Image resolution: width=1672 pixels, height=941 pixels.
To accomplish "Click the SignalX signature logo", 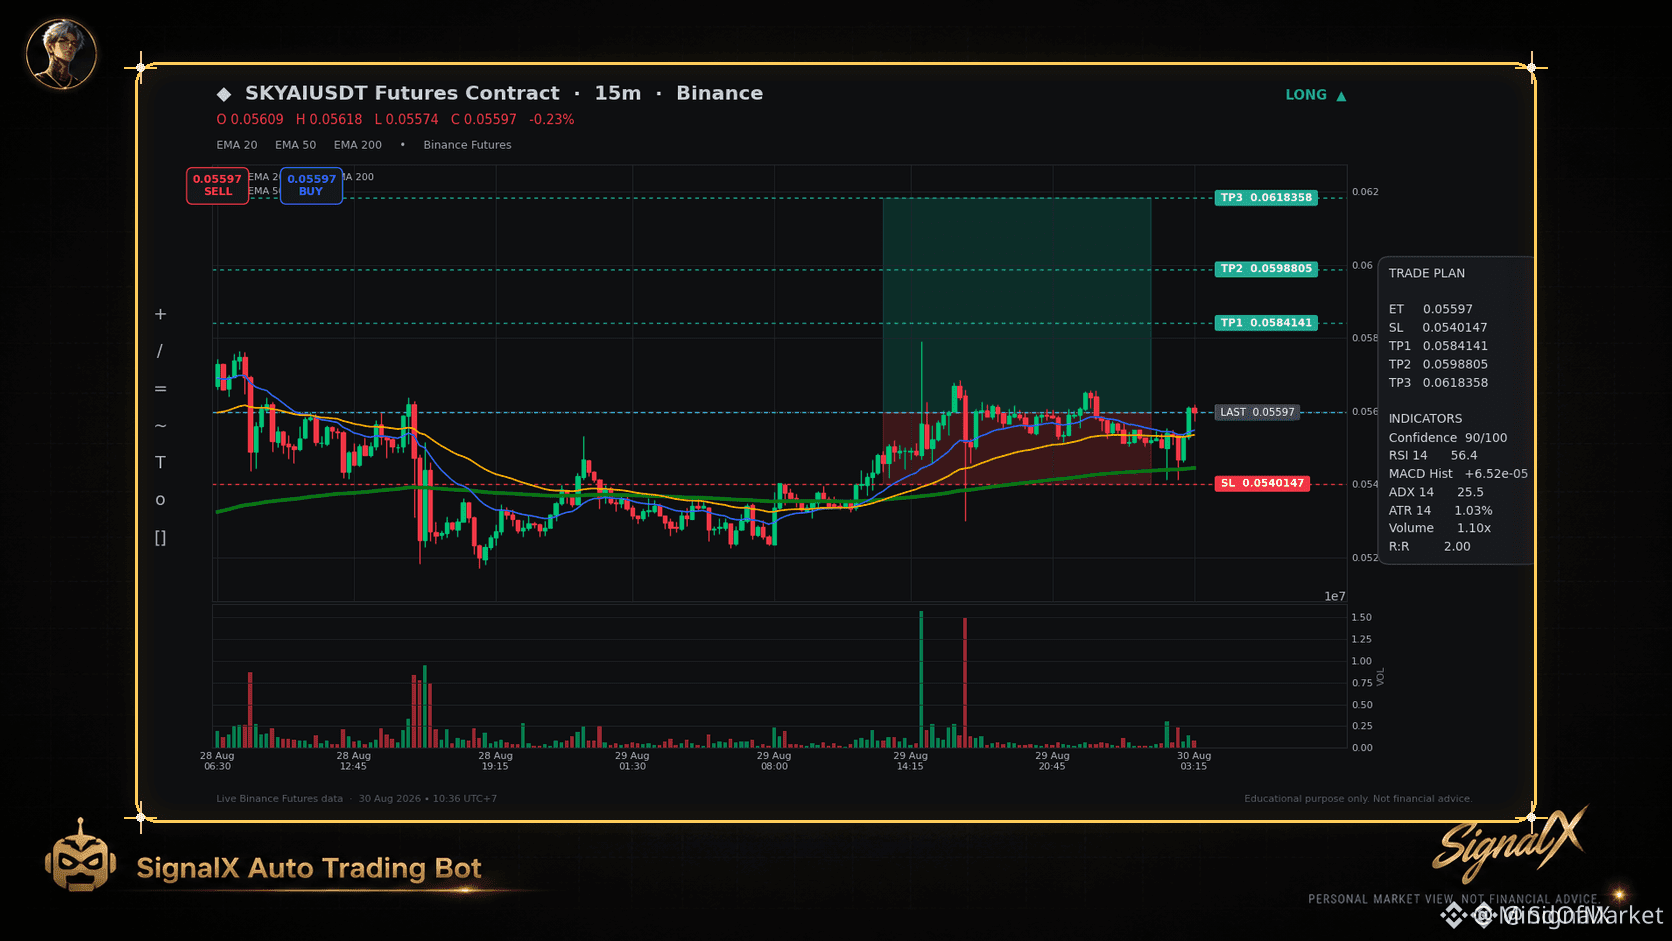I will point(1509,844).
